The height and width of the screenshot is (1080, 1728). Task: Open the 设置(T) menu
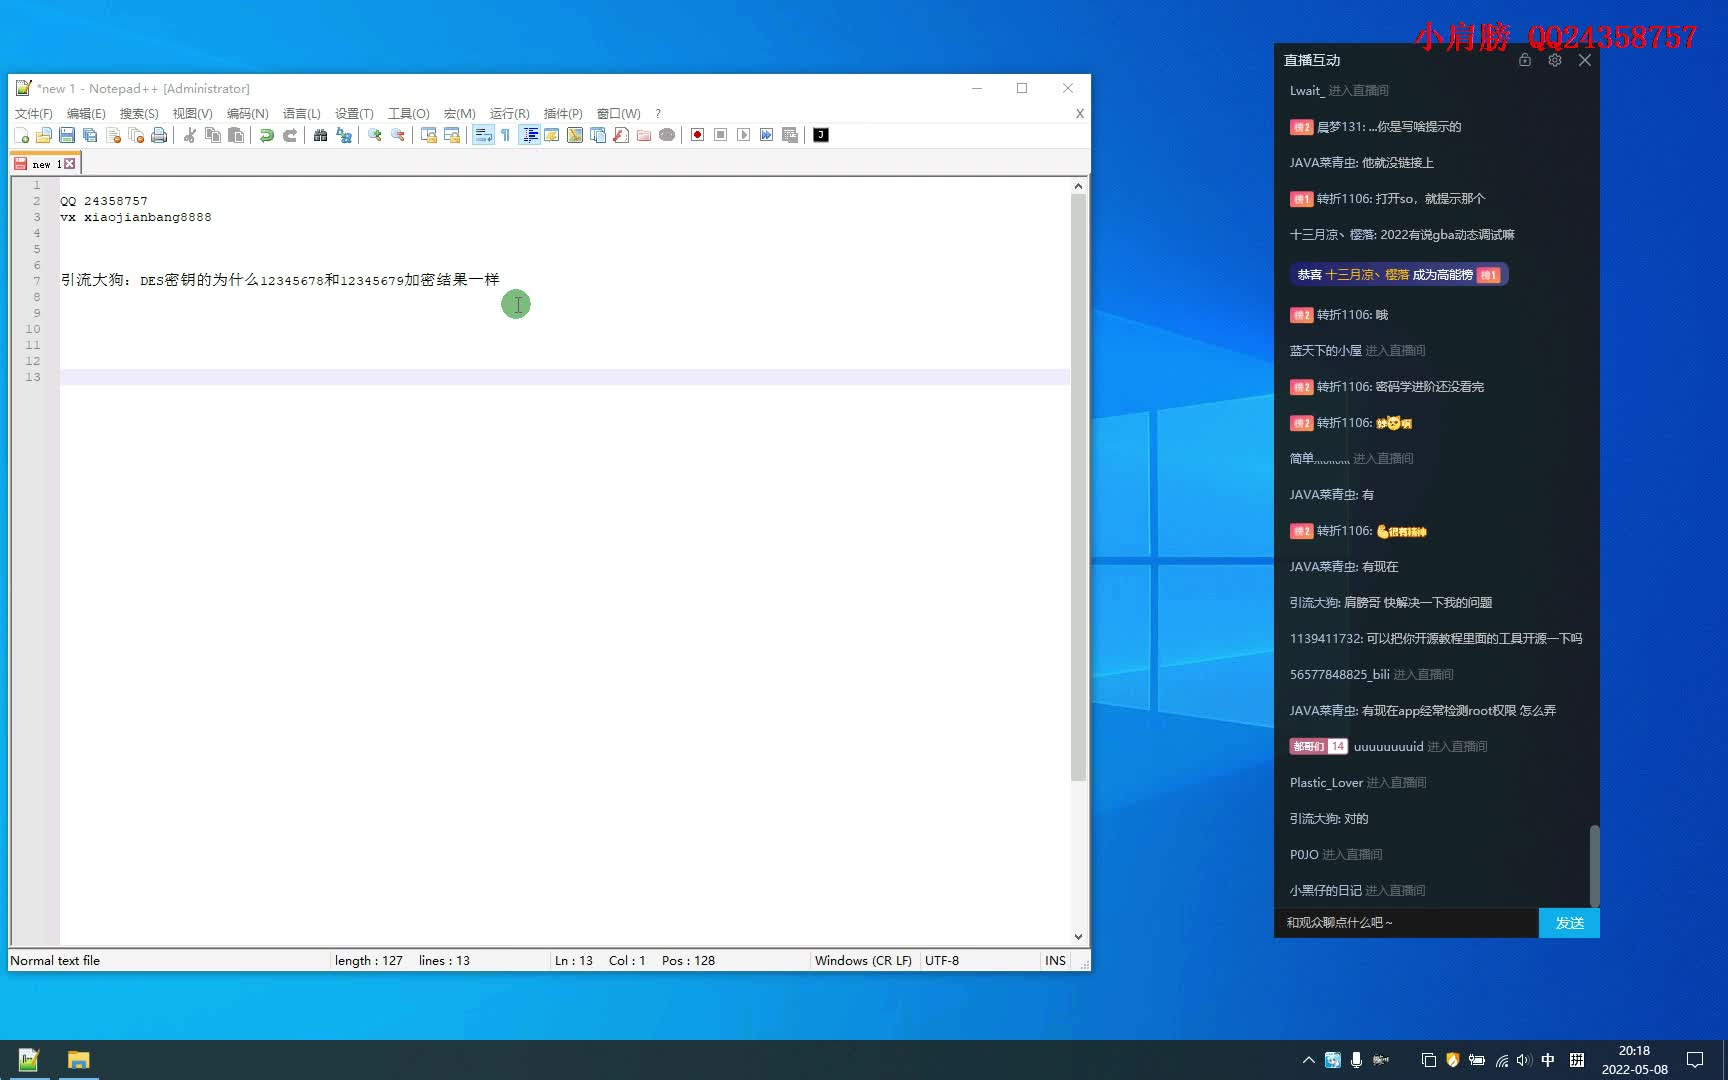pyautogui.click(x=354, y=113)
